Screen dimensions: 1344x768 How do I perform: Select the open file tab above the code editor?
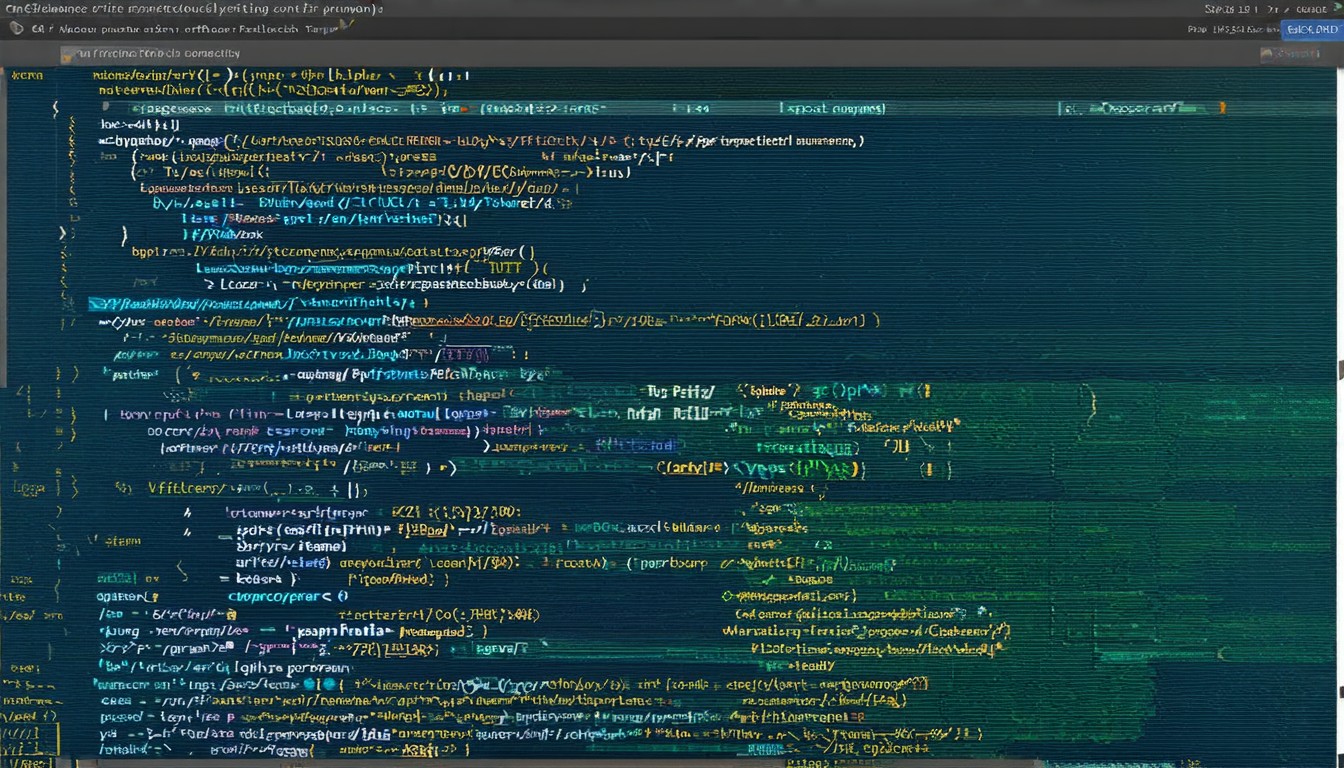153,54
